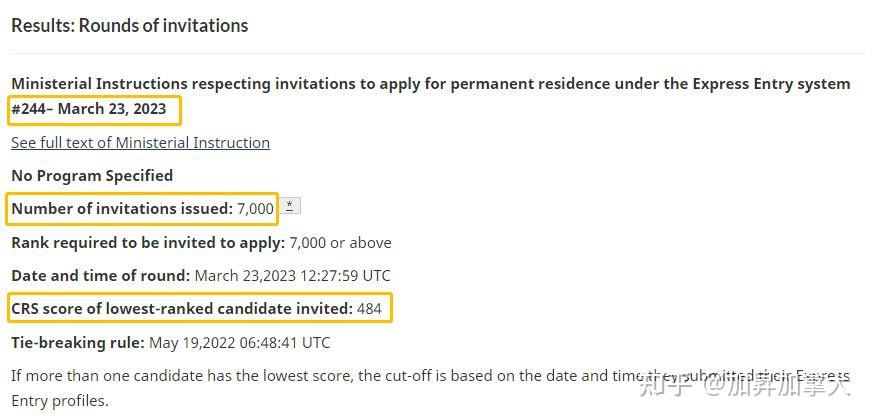Click the 'No Program Specified' text
This screenshot has width=873, height=419.
[92, 176]
